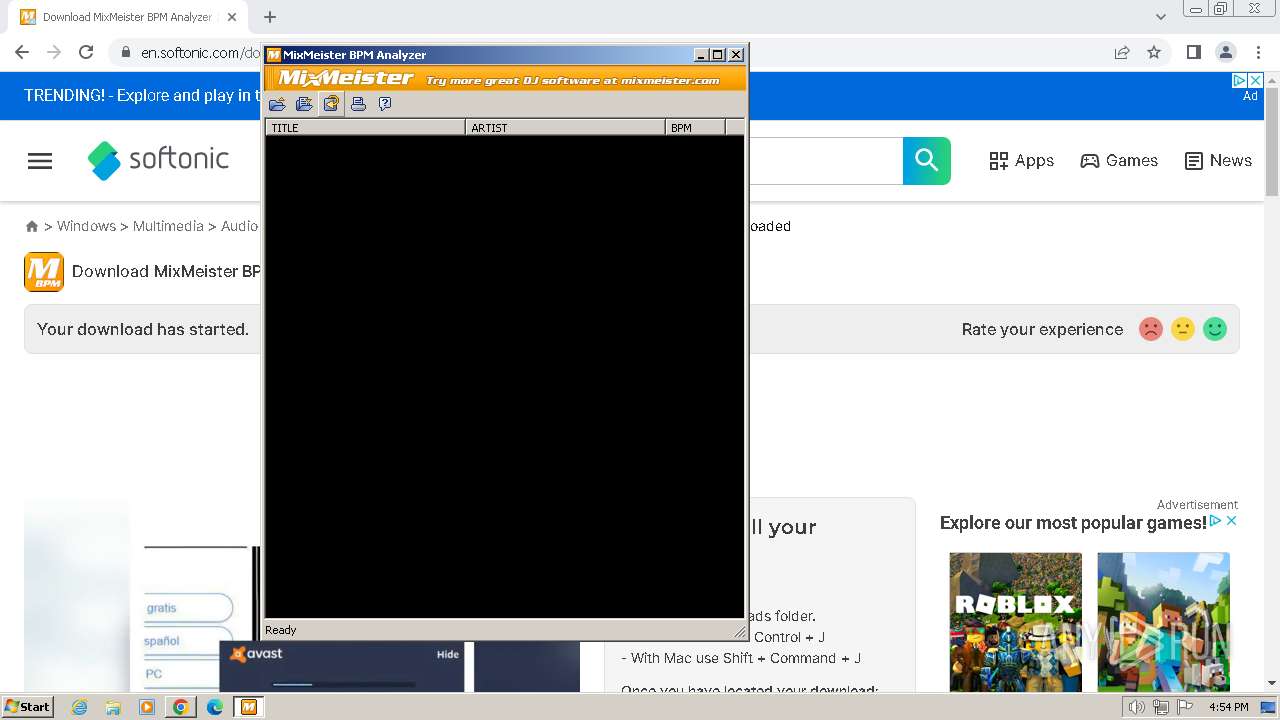Click the refresh/update tags toolbar icon
The height and width of the screenshot is (720, 1280).
coord(331,104)
